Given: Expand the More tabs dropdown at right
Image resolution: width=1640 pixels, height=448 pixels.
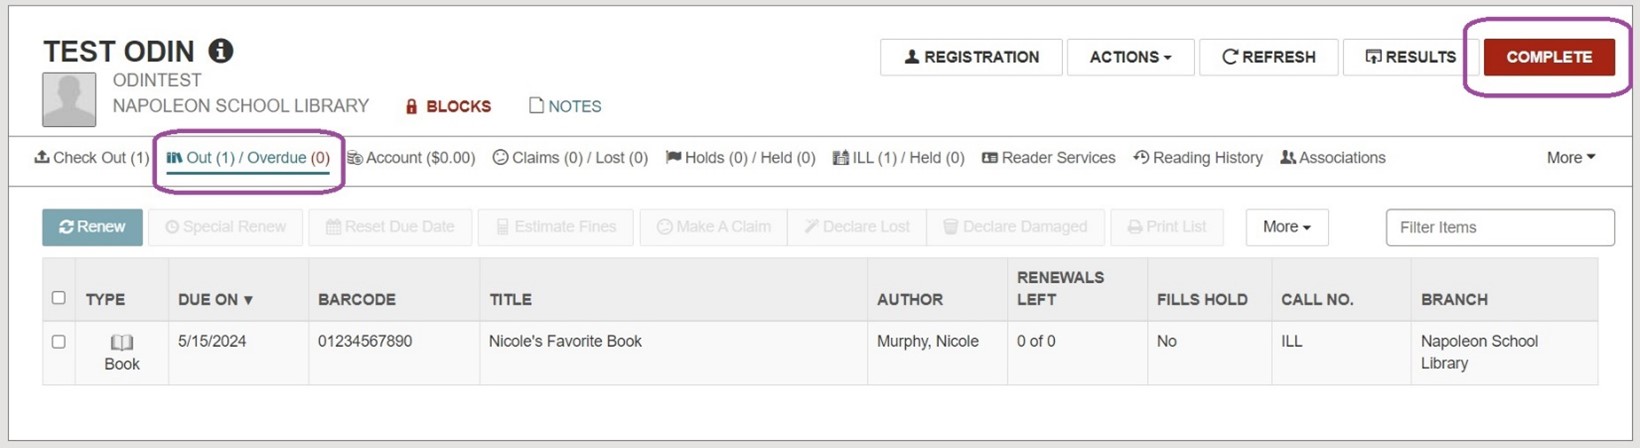Looking at the screenshot, I should click(1571, 158).
